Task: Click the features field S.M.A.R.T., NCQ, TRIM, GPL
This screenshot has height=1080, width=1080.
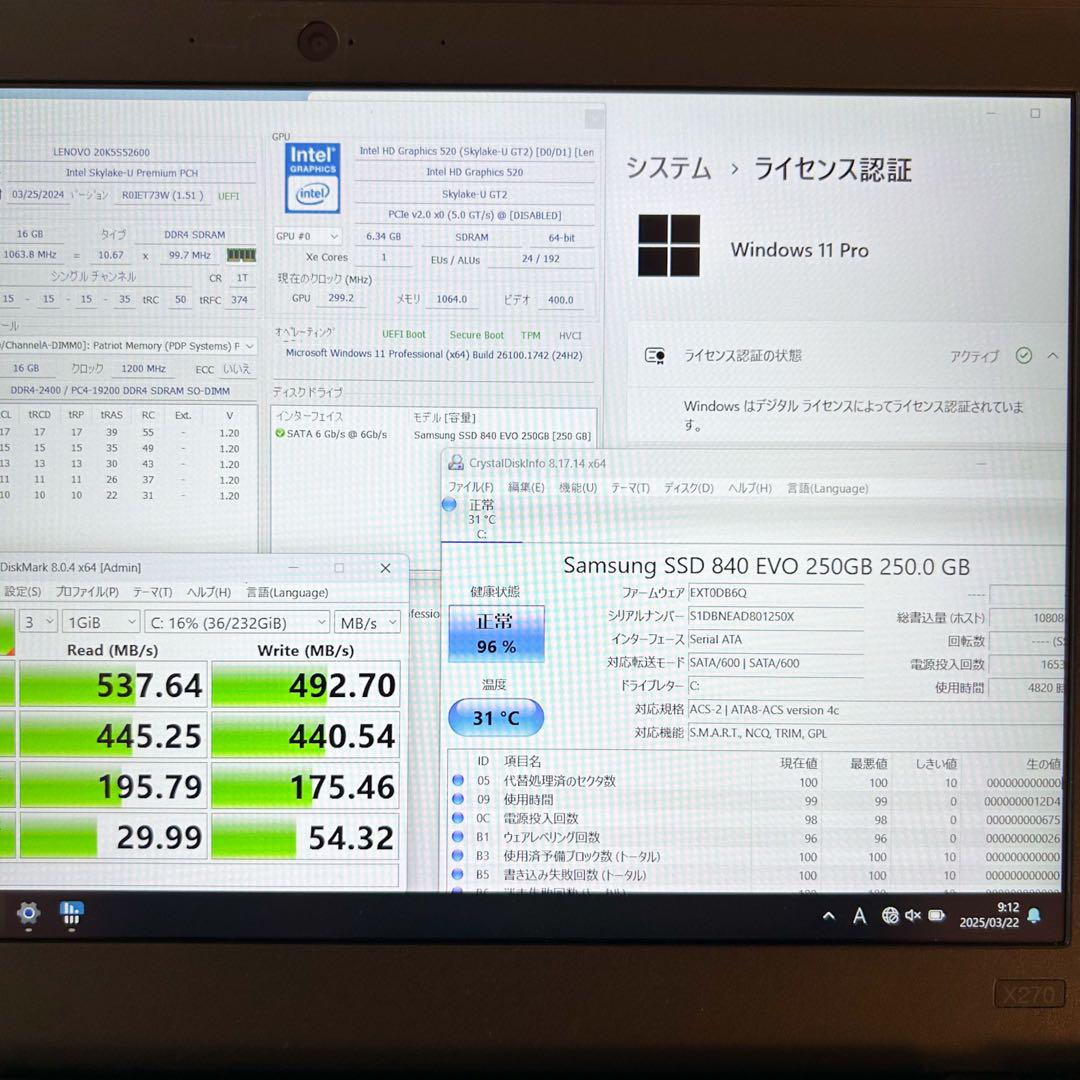Action: coord(876,734)
